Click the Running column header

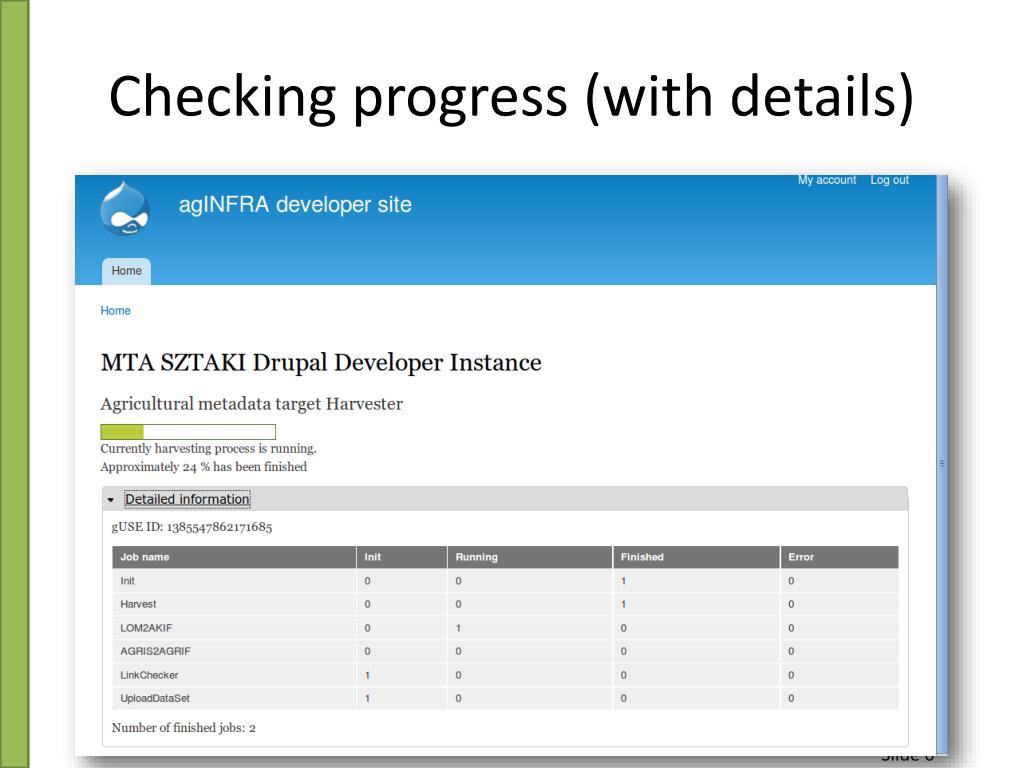coord(530,557)
